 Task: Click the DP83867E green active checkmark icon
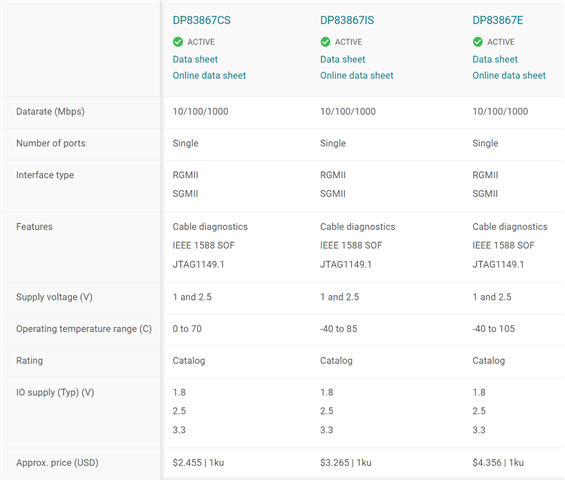[478, 42]
